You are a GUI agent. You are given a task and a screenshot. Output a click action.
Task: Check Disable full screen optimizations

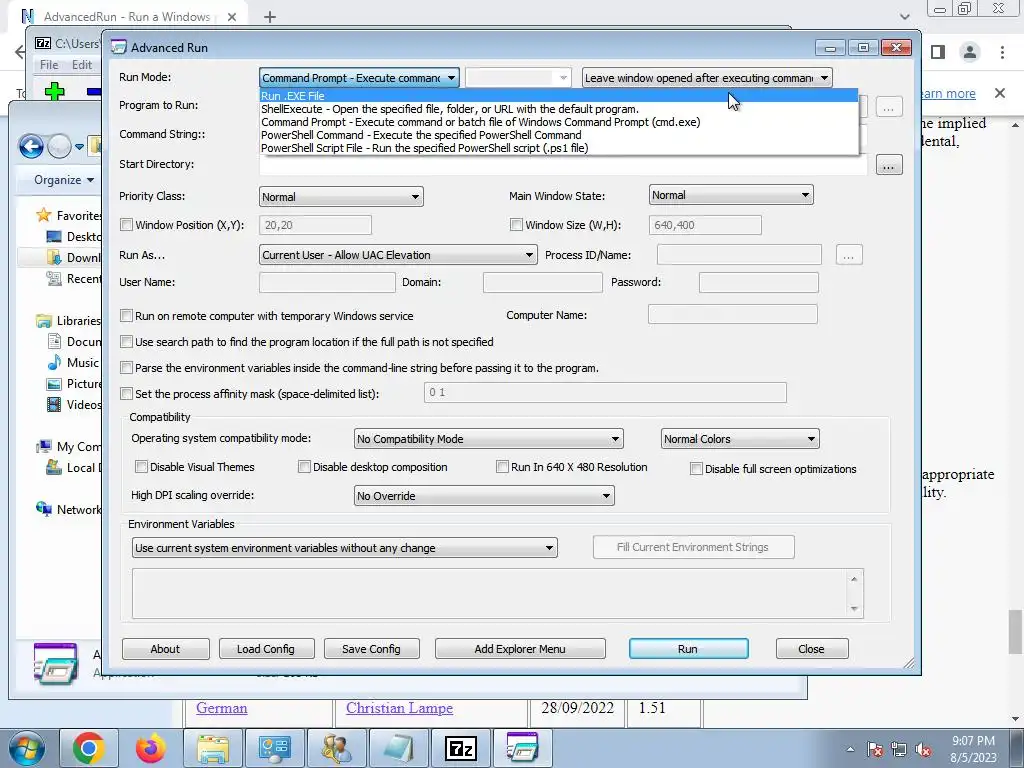click(x=696, y=469)
